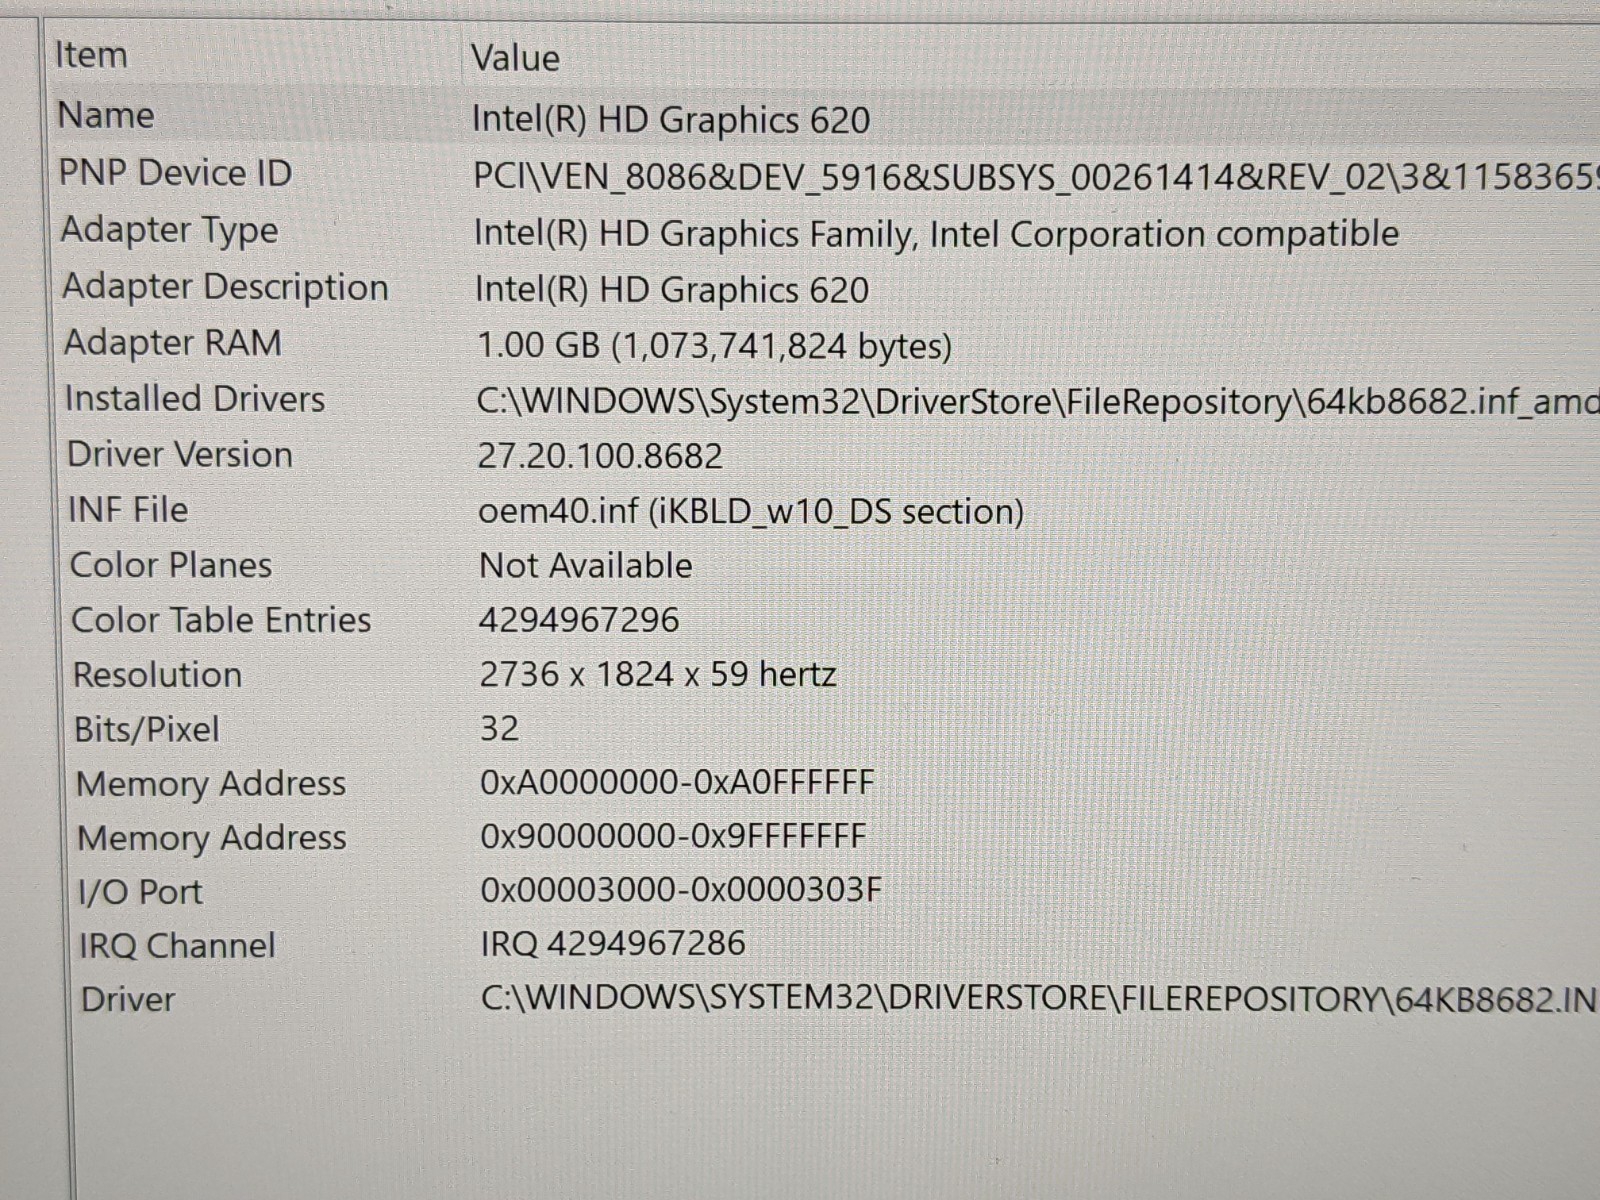
Task: Select the 0xA0000000-0xA0FFFFFF memory address value
Action: [677, 782]
